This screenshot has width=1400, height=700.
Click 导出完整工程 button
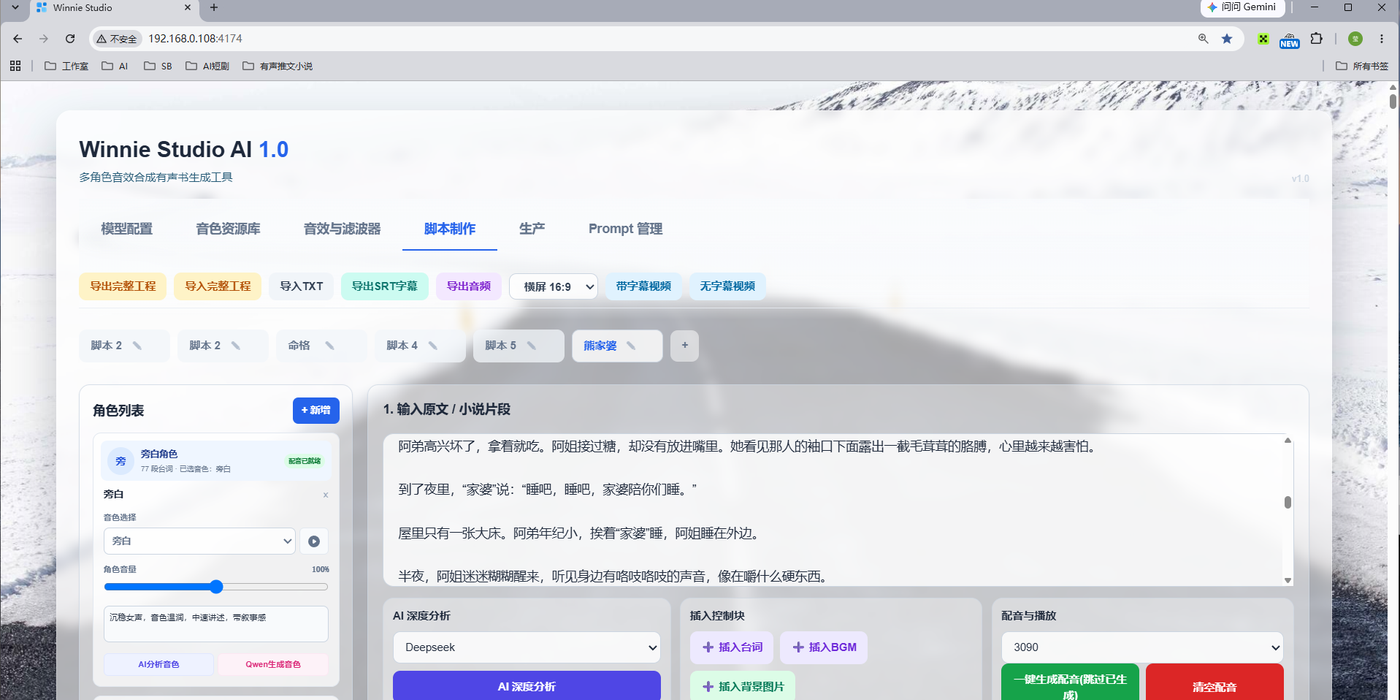[123, 286]
